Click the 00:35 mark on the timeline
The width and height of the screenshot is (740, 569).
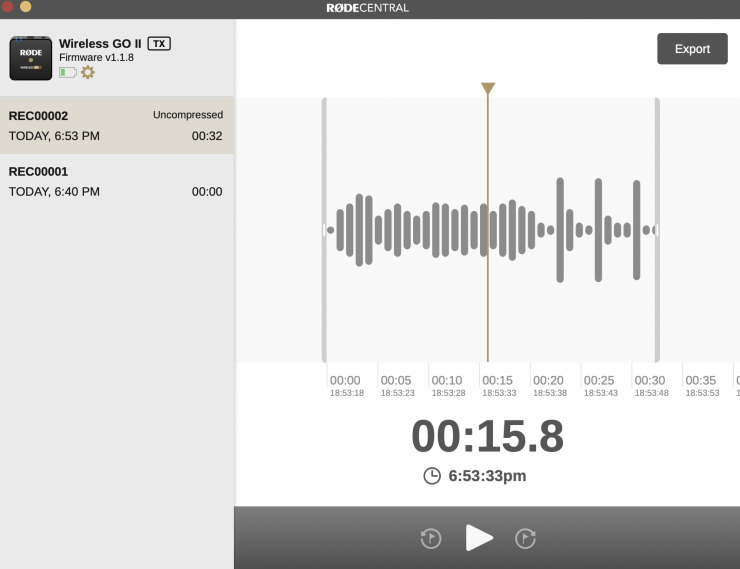click(x=701, y=381)
